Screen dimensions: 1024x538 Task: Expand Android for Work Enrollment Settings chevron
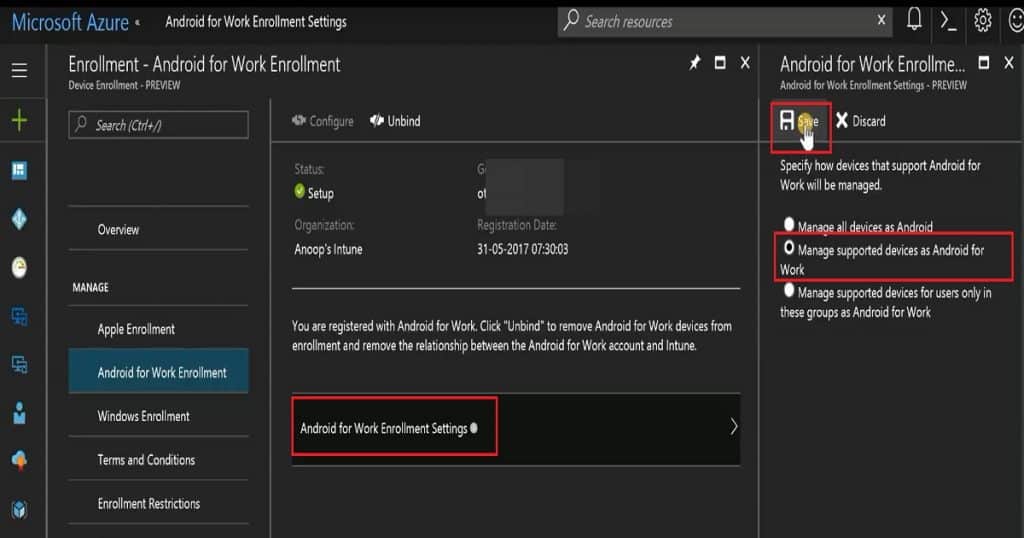733,427
